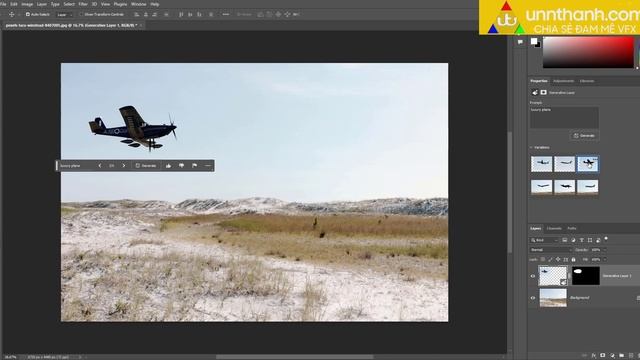Toggle Auto-Select checkbox
Image resolution: width=640 pixels, height=360 pixels.
click(28, 14)
